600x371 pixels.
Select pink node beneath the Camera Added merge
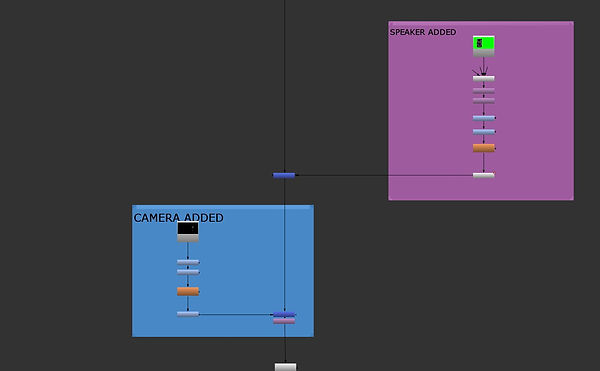(x=284, y=321)
